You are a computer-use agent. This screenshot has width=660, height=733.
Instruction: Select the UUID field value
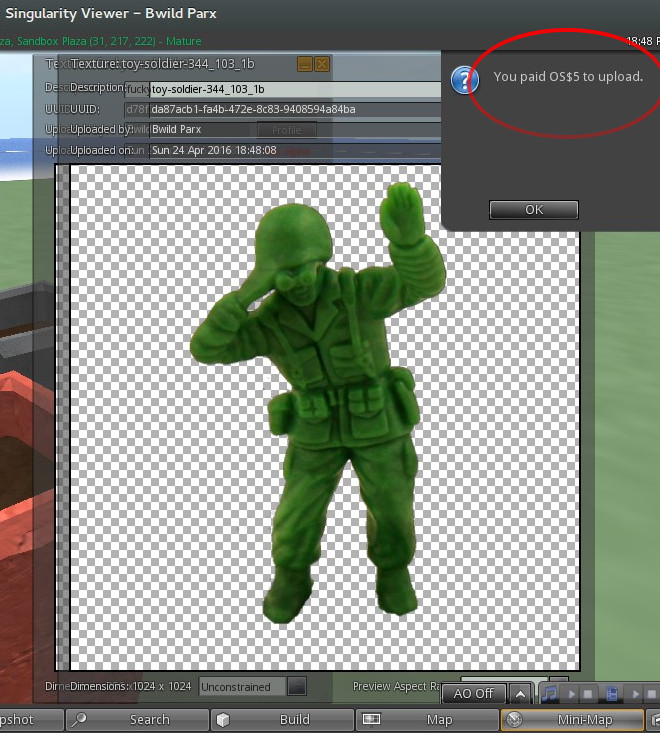[295, 109]
